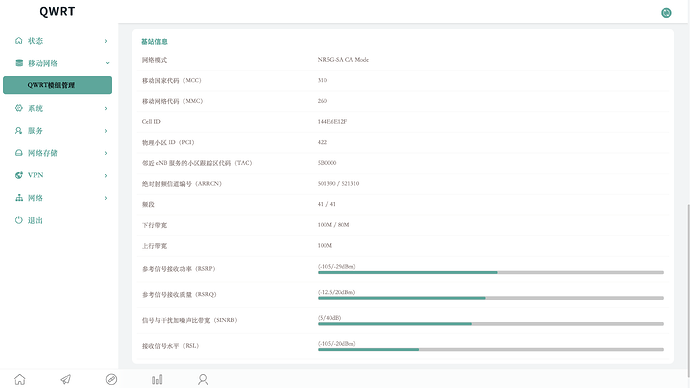The width and height of the screenshot is (690, 388).
Task: Click the gear icon beside 系统
Action: pyautogui.click(x=18, y=108)
